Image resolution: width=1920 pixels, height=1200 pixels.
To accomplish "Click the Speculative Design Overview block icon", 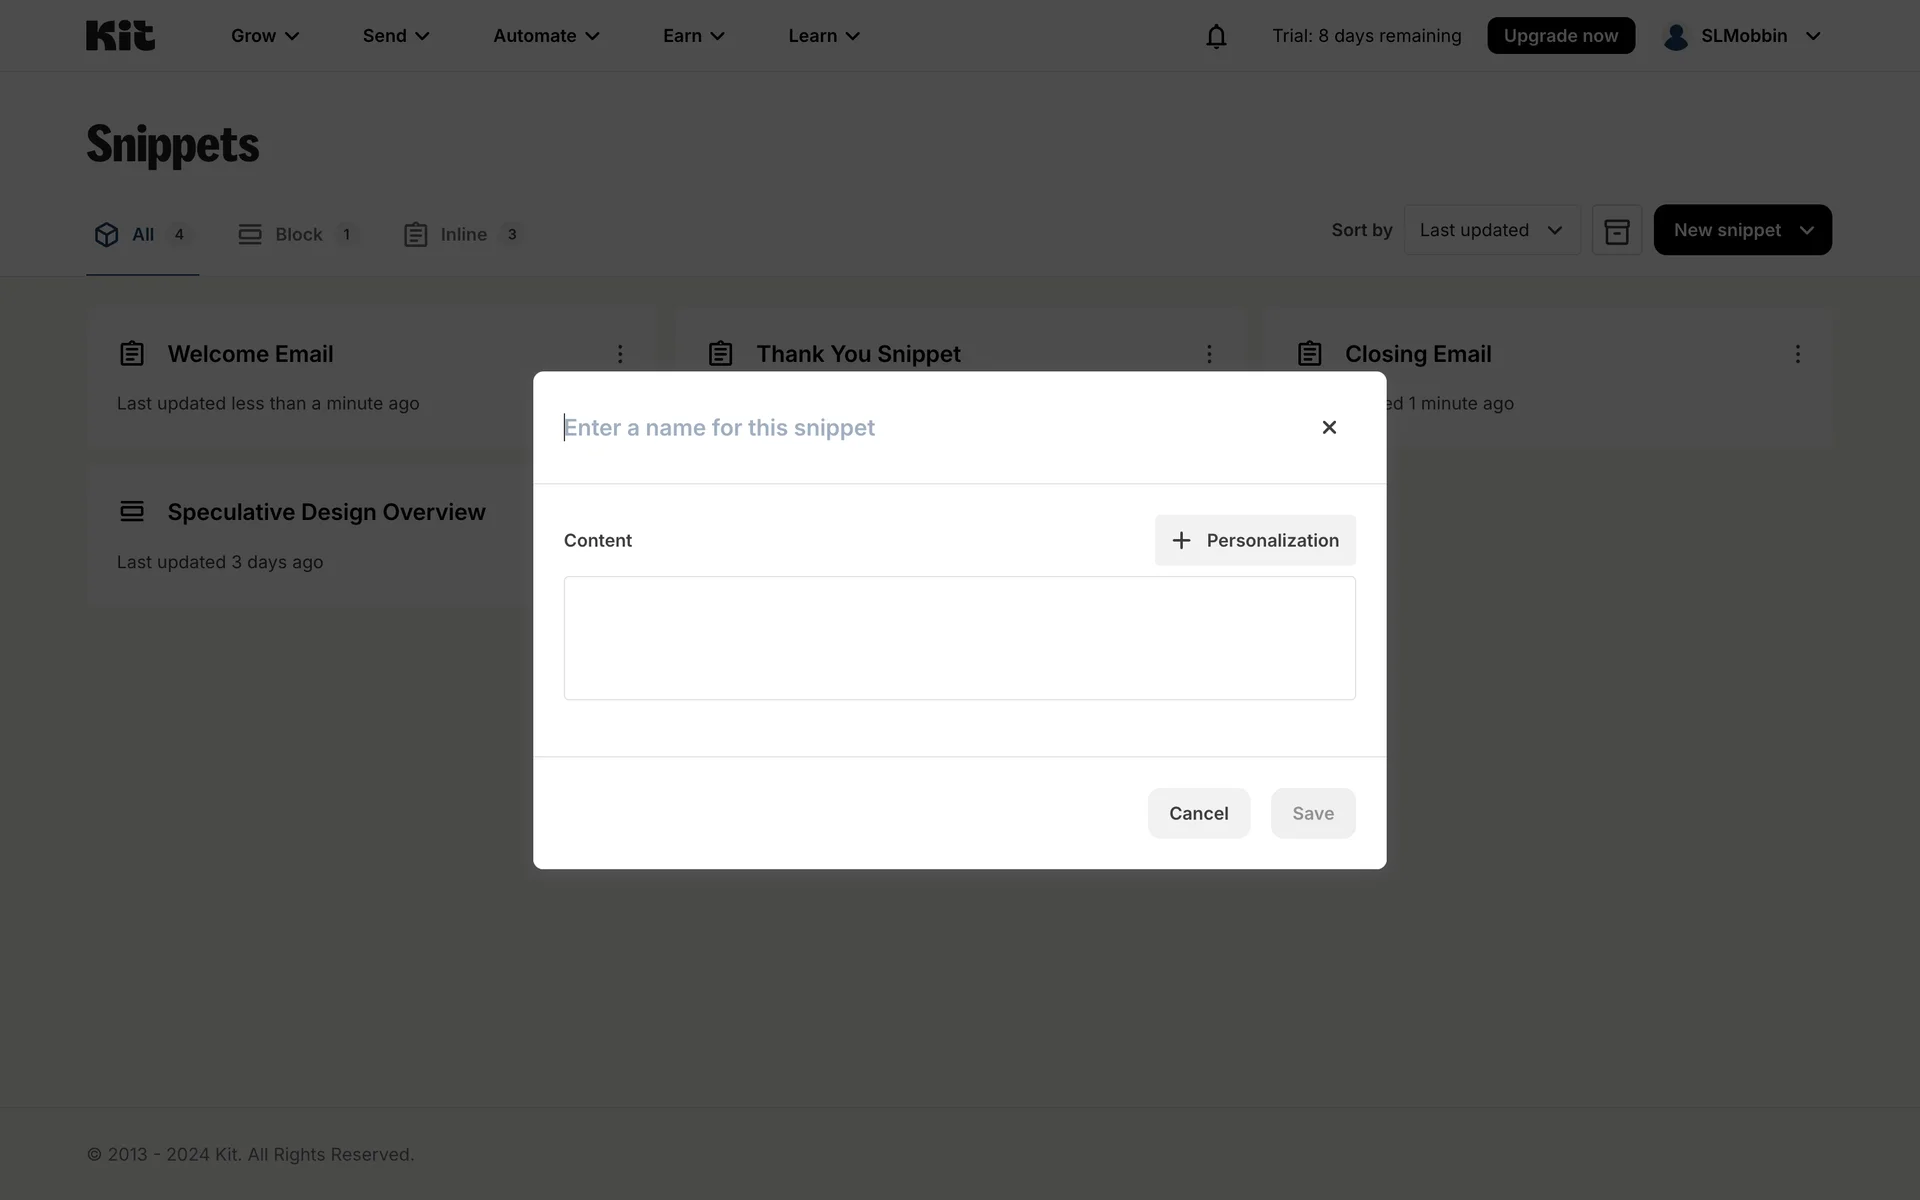I will (132, 512).
